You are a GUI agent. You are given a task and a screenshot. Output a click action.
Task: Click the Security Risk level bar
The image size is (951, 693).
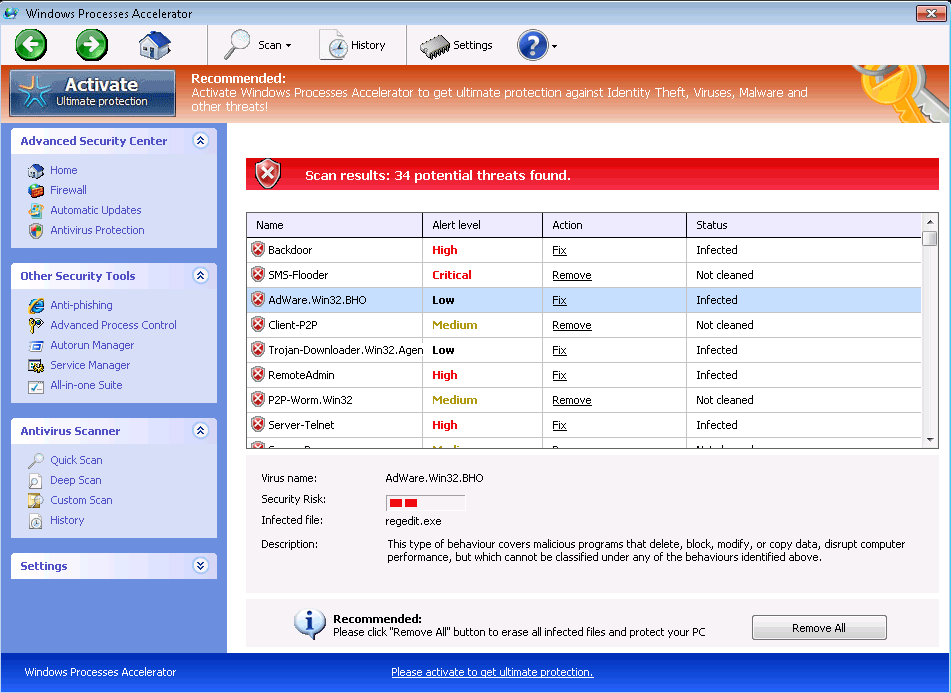[425, 502]
